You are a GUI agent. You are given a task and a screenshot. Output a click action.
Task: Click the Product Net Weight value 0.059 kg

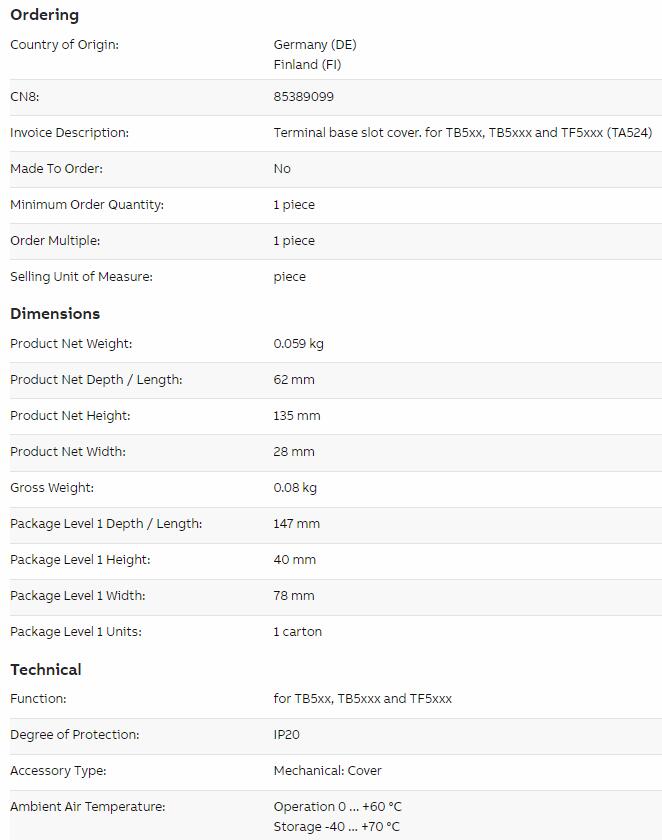coord(298,343)
